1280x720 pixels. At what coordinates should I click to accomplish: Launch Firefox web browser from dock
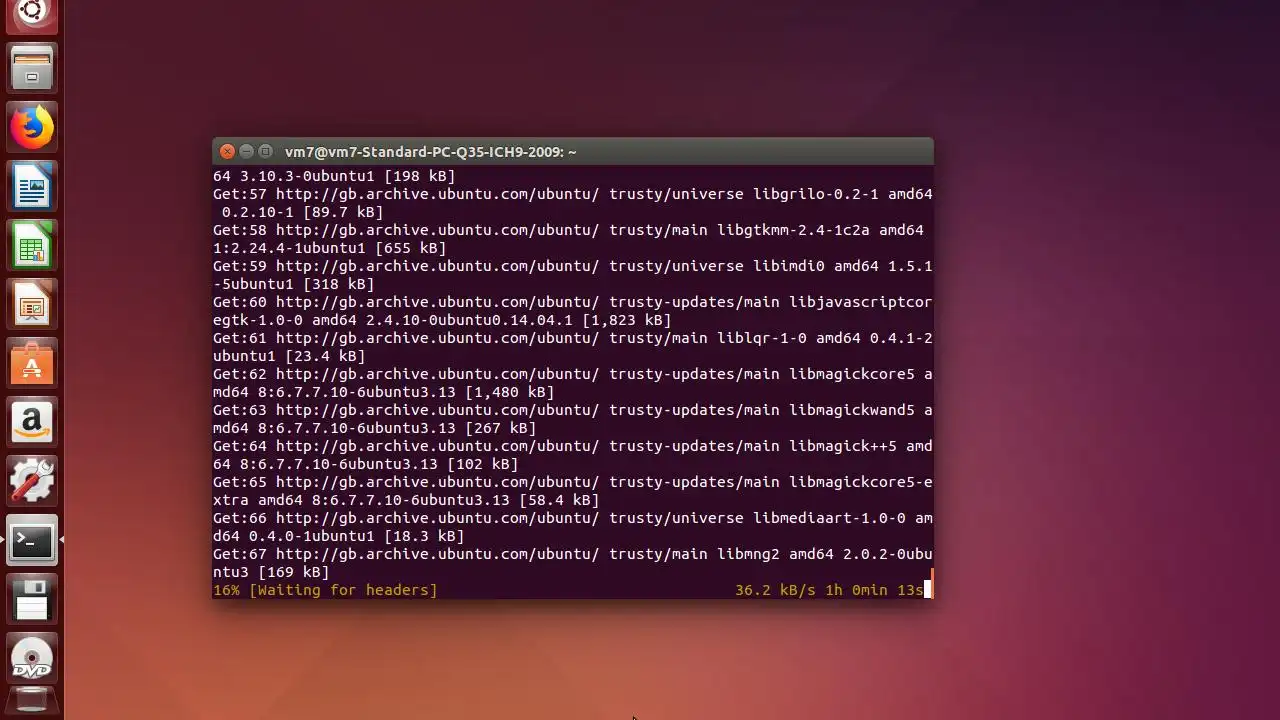[x=32, y=128]
